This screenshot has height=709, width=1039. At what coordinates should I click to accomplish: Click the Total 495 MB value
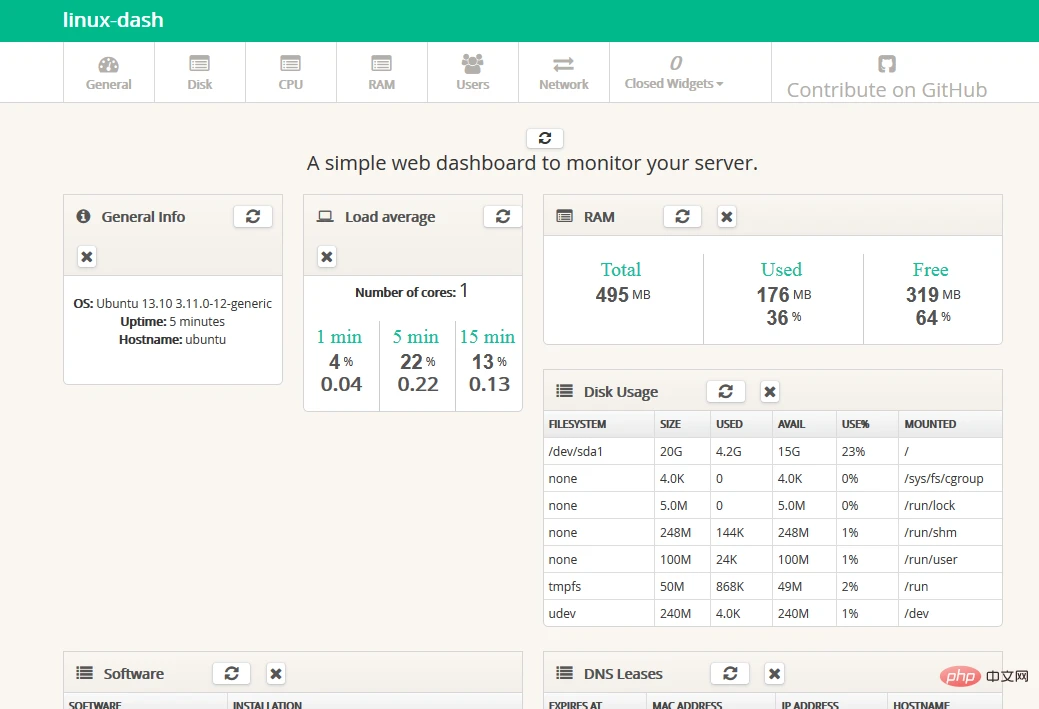[623, 294]
